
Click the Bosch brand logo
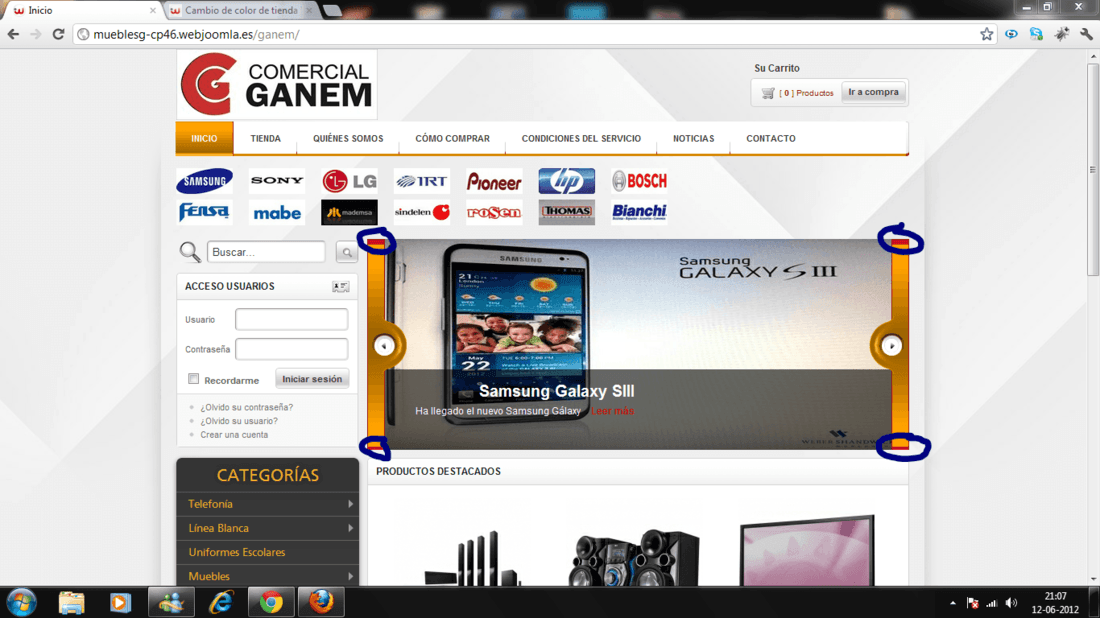(639, 181)
